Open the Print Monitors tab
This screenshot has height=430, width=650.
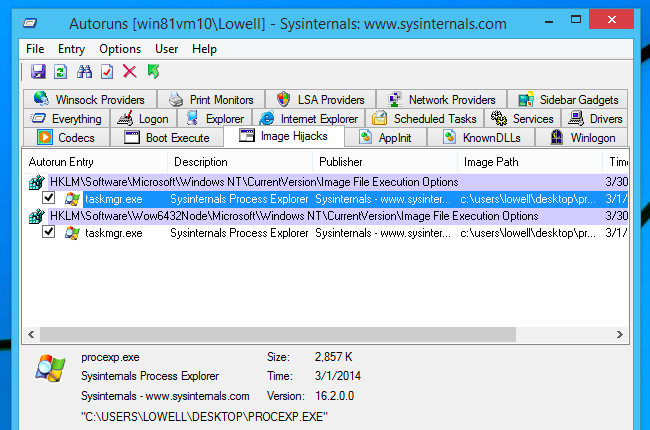tap(211, 100)
